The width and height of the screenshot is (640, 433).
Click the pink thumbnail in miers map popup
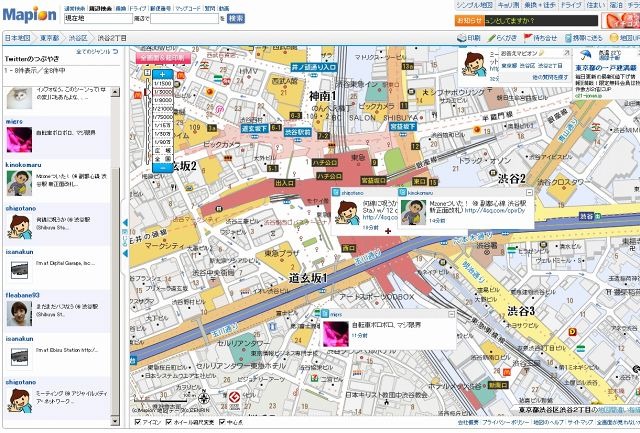coord(336,334)
